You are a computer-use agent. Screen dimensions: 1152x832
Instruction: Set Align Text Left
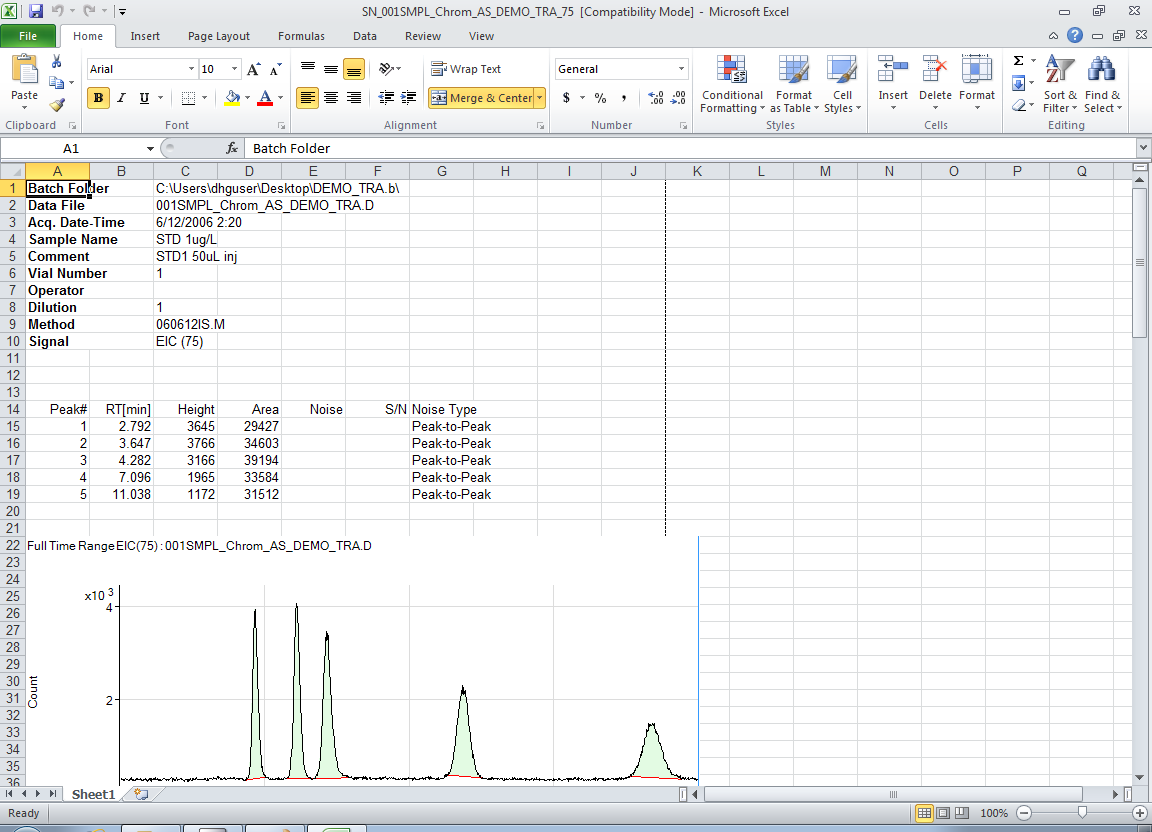click(308, 98)
